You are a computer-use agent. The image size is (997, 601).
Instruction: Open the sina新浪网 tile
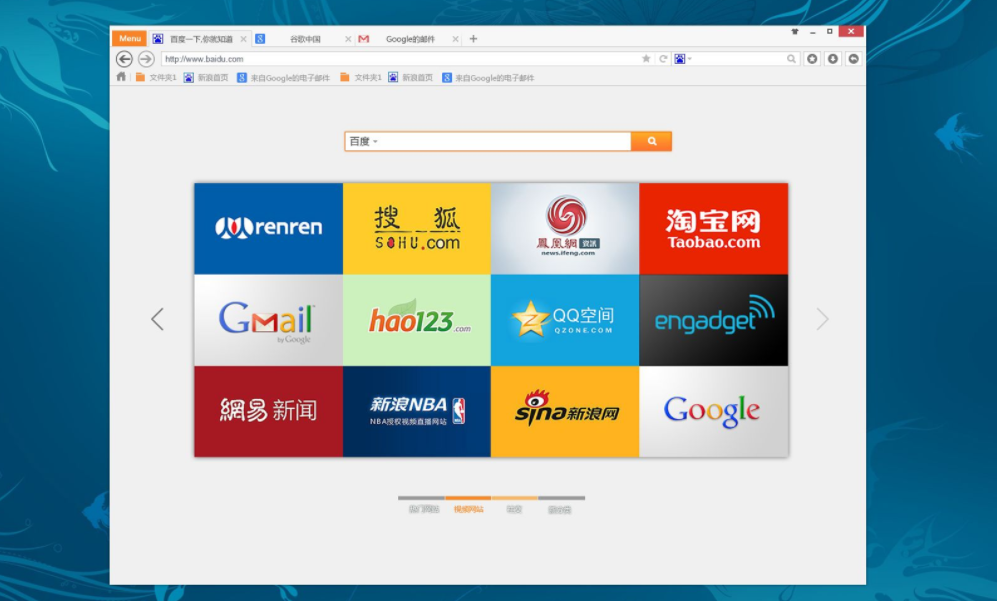click(565, 411)
